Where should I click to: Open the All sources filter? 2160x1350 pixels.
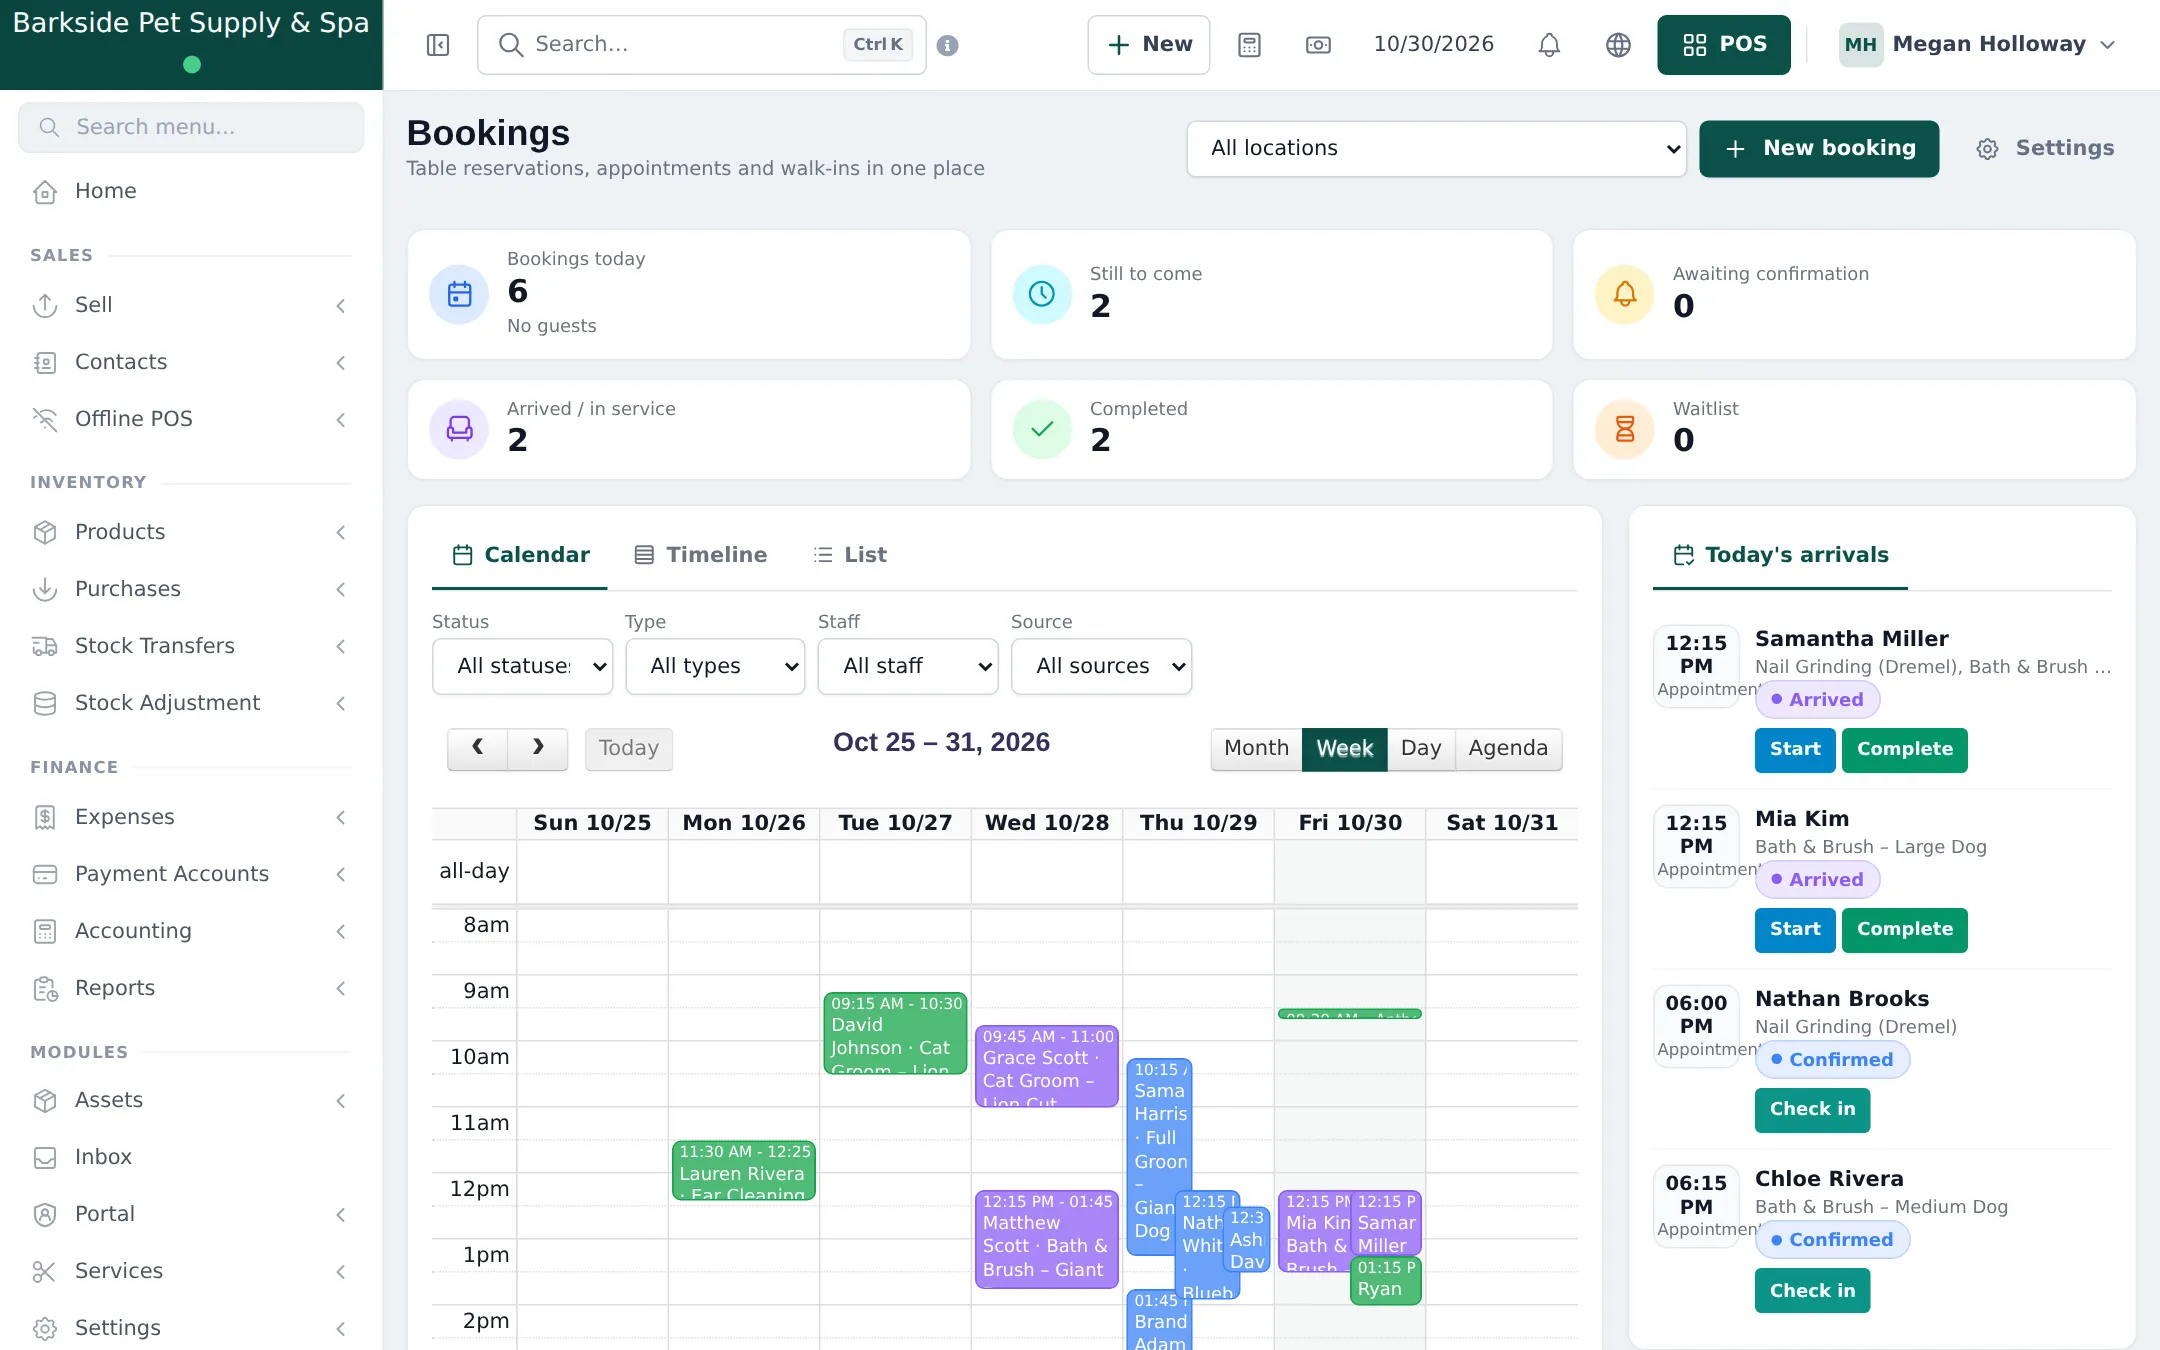click(x=1101, y=666)
